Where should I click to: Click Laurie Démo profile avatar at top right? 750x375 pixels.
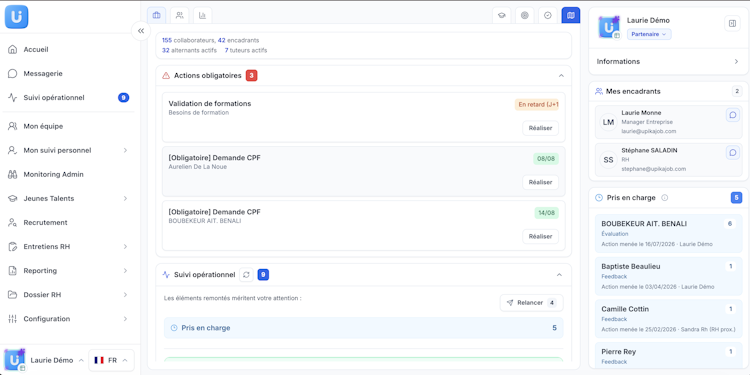click(609, 27)
